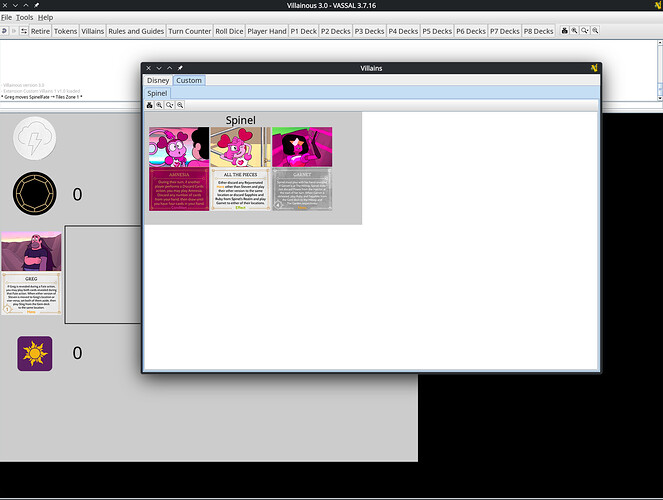Open the P5 Decks window
Image resolution: width=663 pixels, height=500 pixels.
[x=437, y=31]
